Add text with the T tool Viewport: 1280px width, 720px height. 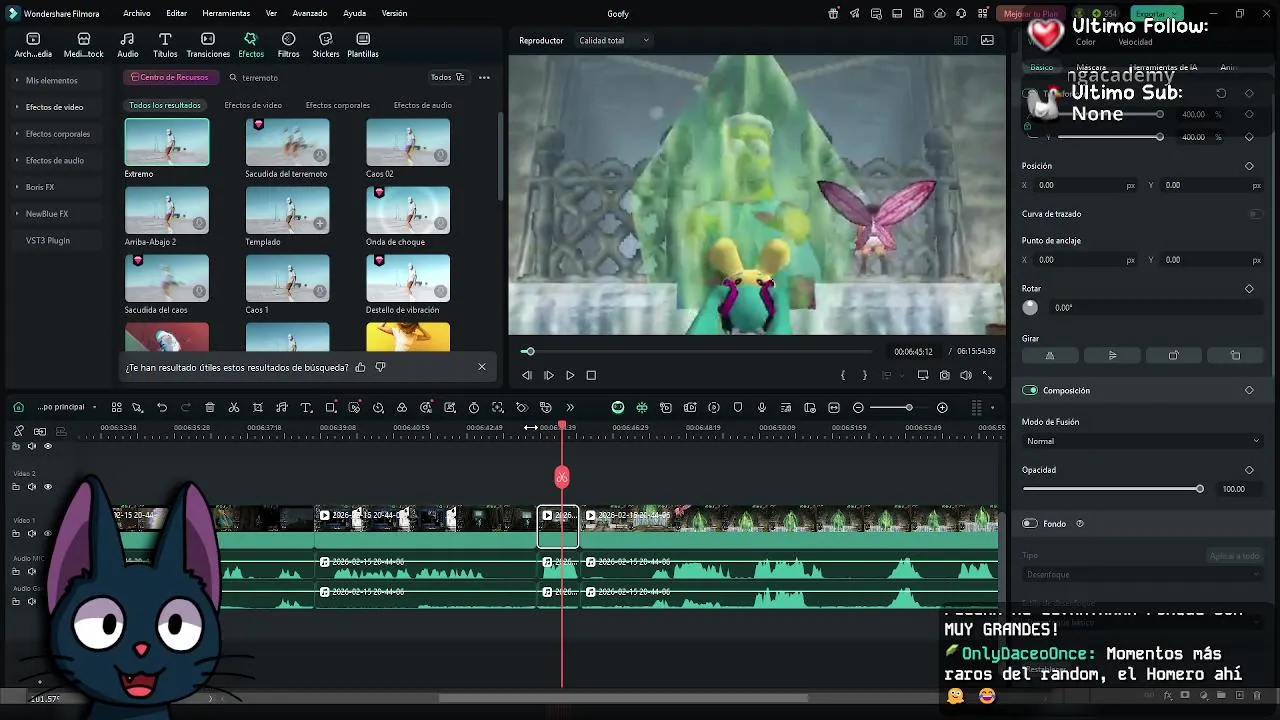(306, 408)
